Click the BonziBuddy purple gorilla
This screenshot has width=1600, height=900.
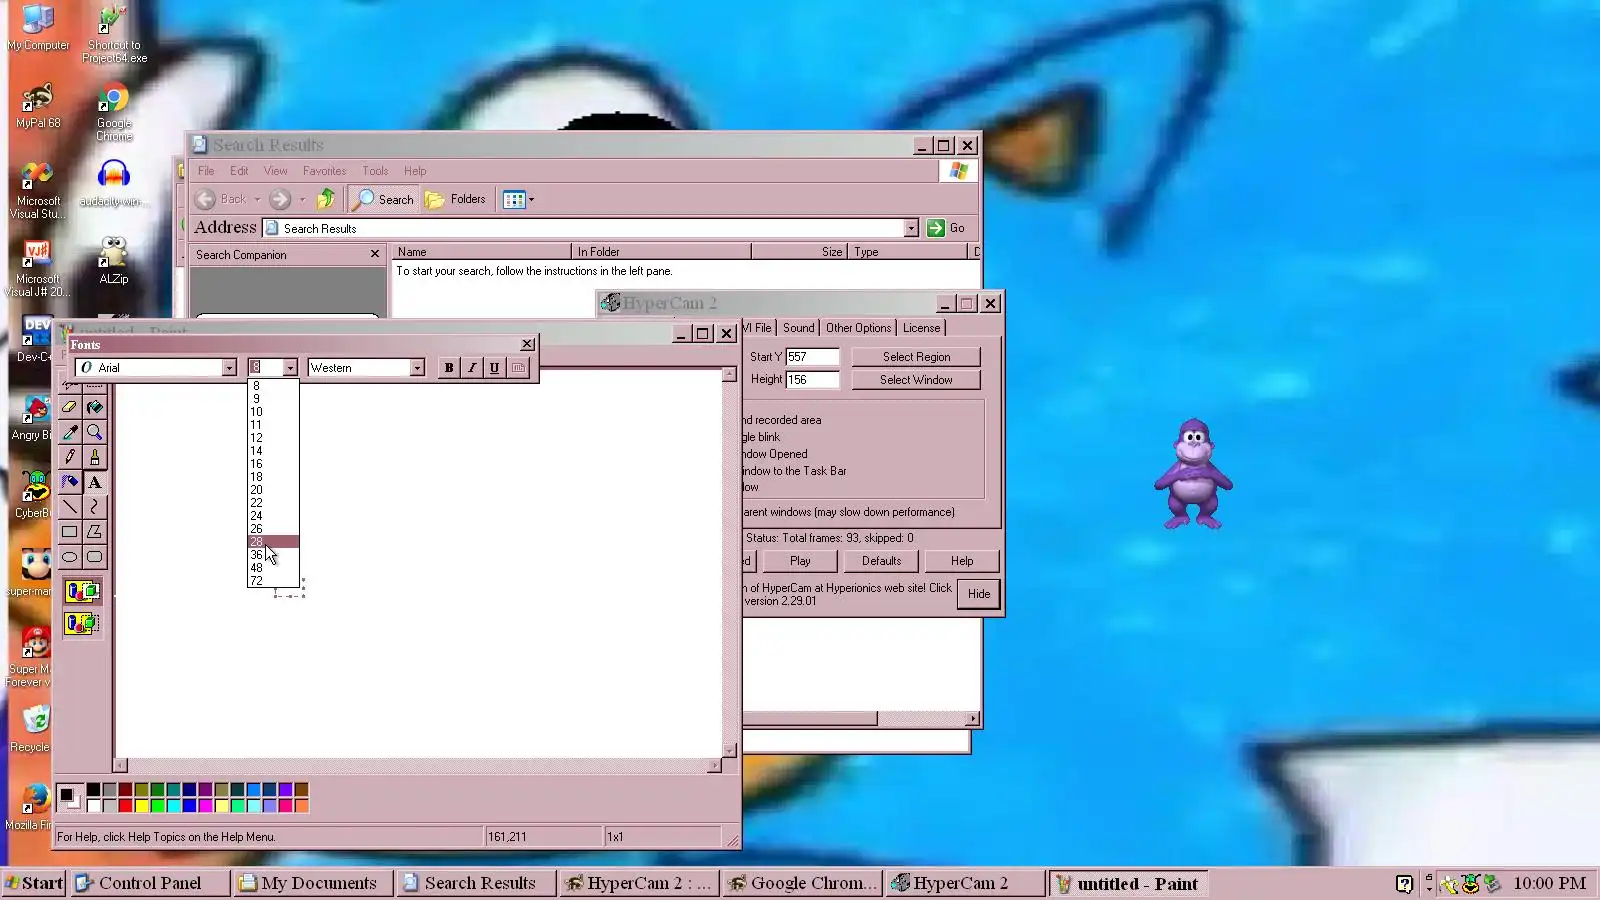1193,474
